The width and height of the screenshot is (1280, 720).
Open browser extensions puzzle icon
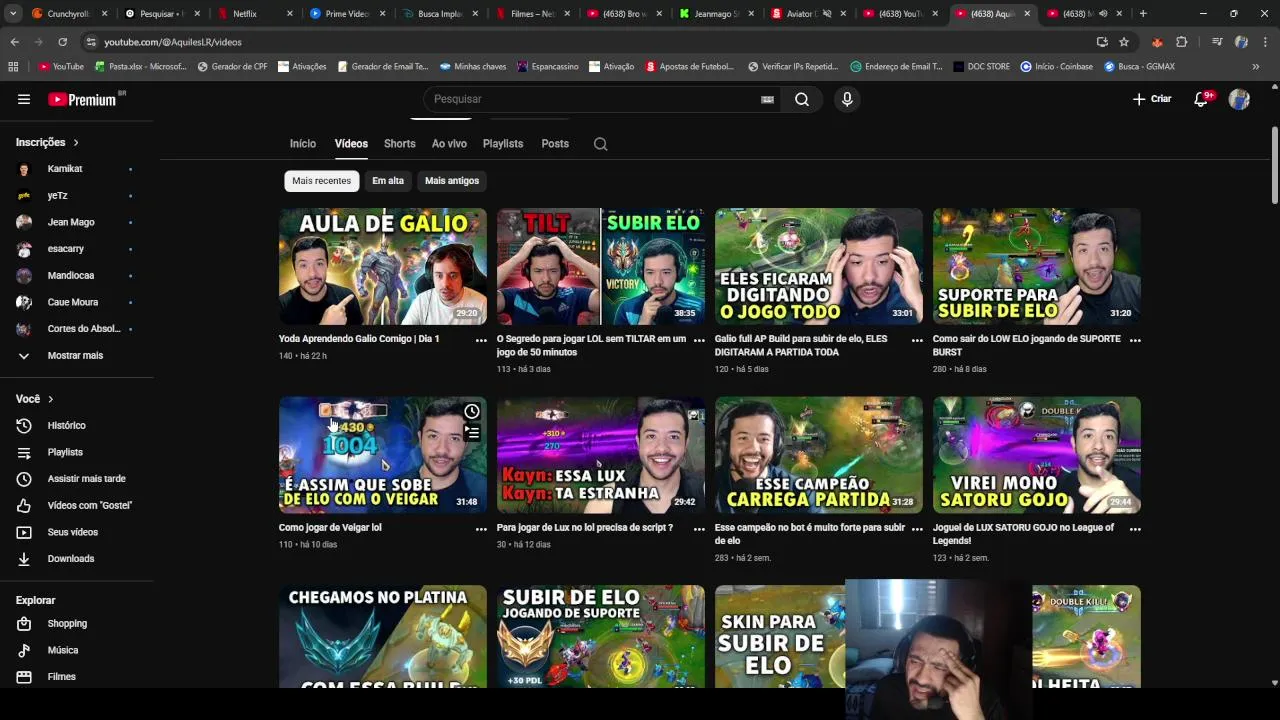coord(1182,42)
